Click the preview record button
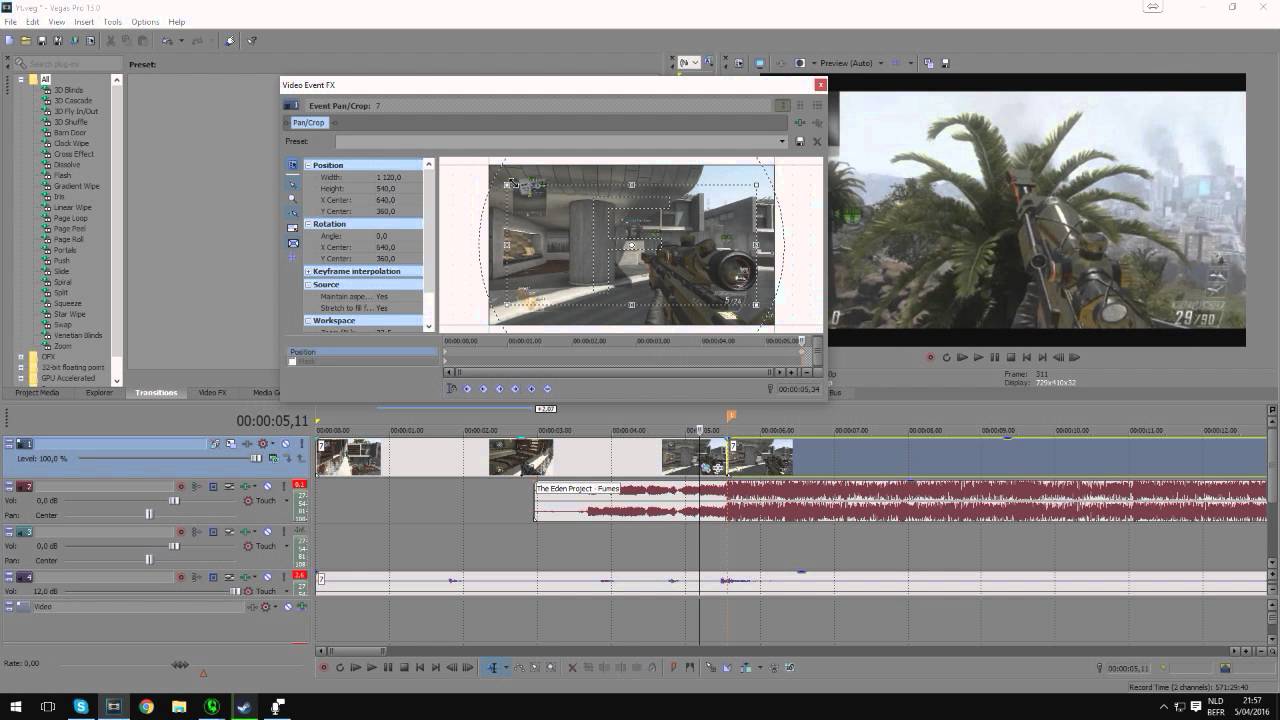The image size is (1280, 720). 930,357
